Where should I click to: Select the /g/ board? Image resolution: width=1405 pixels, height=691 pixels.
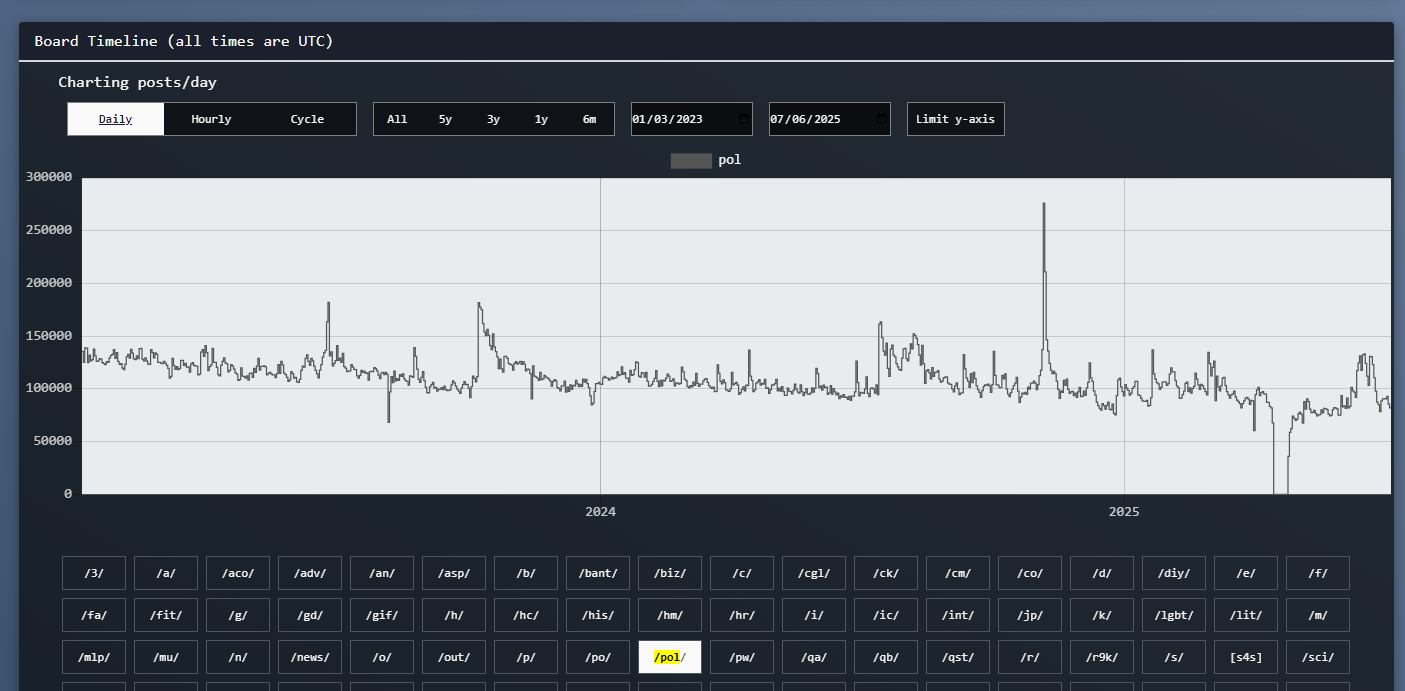tap(238, 615)
